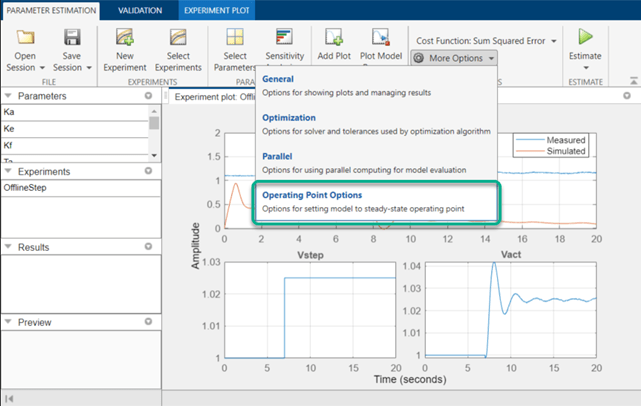
Task: Collapse the toolstrip with the top-right arrow
Action: (633, 81)
